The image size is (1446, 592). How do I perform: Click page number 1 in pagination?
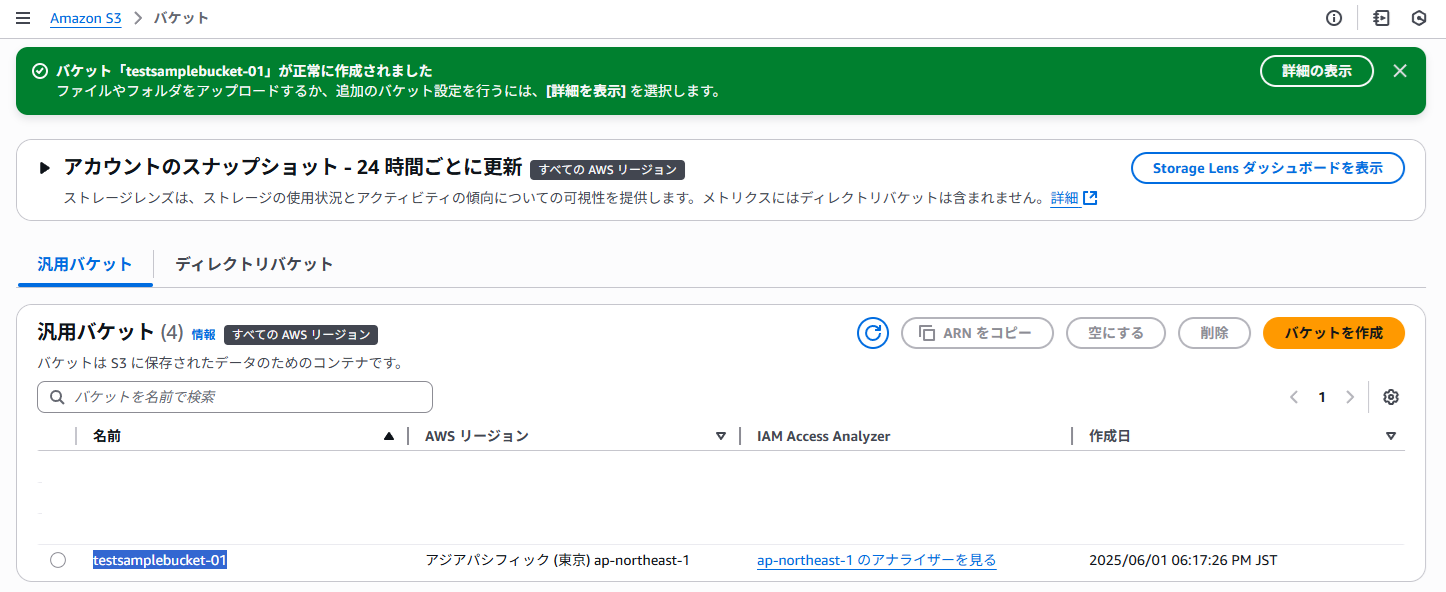coord(1322,397)
